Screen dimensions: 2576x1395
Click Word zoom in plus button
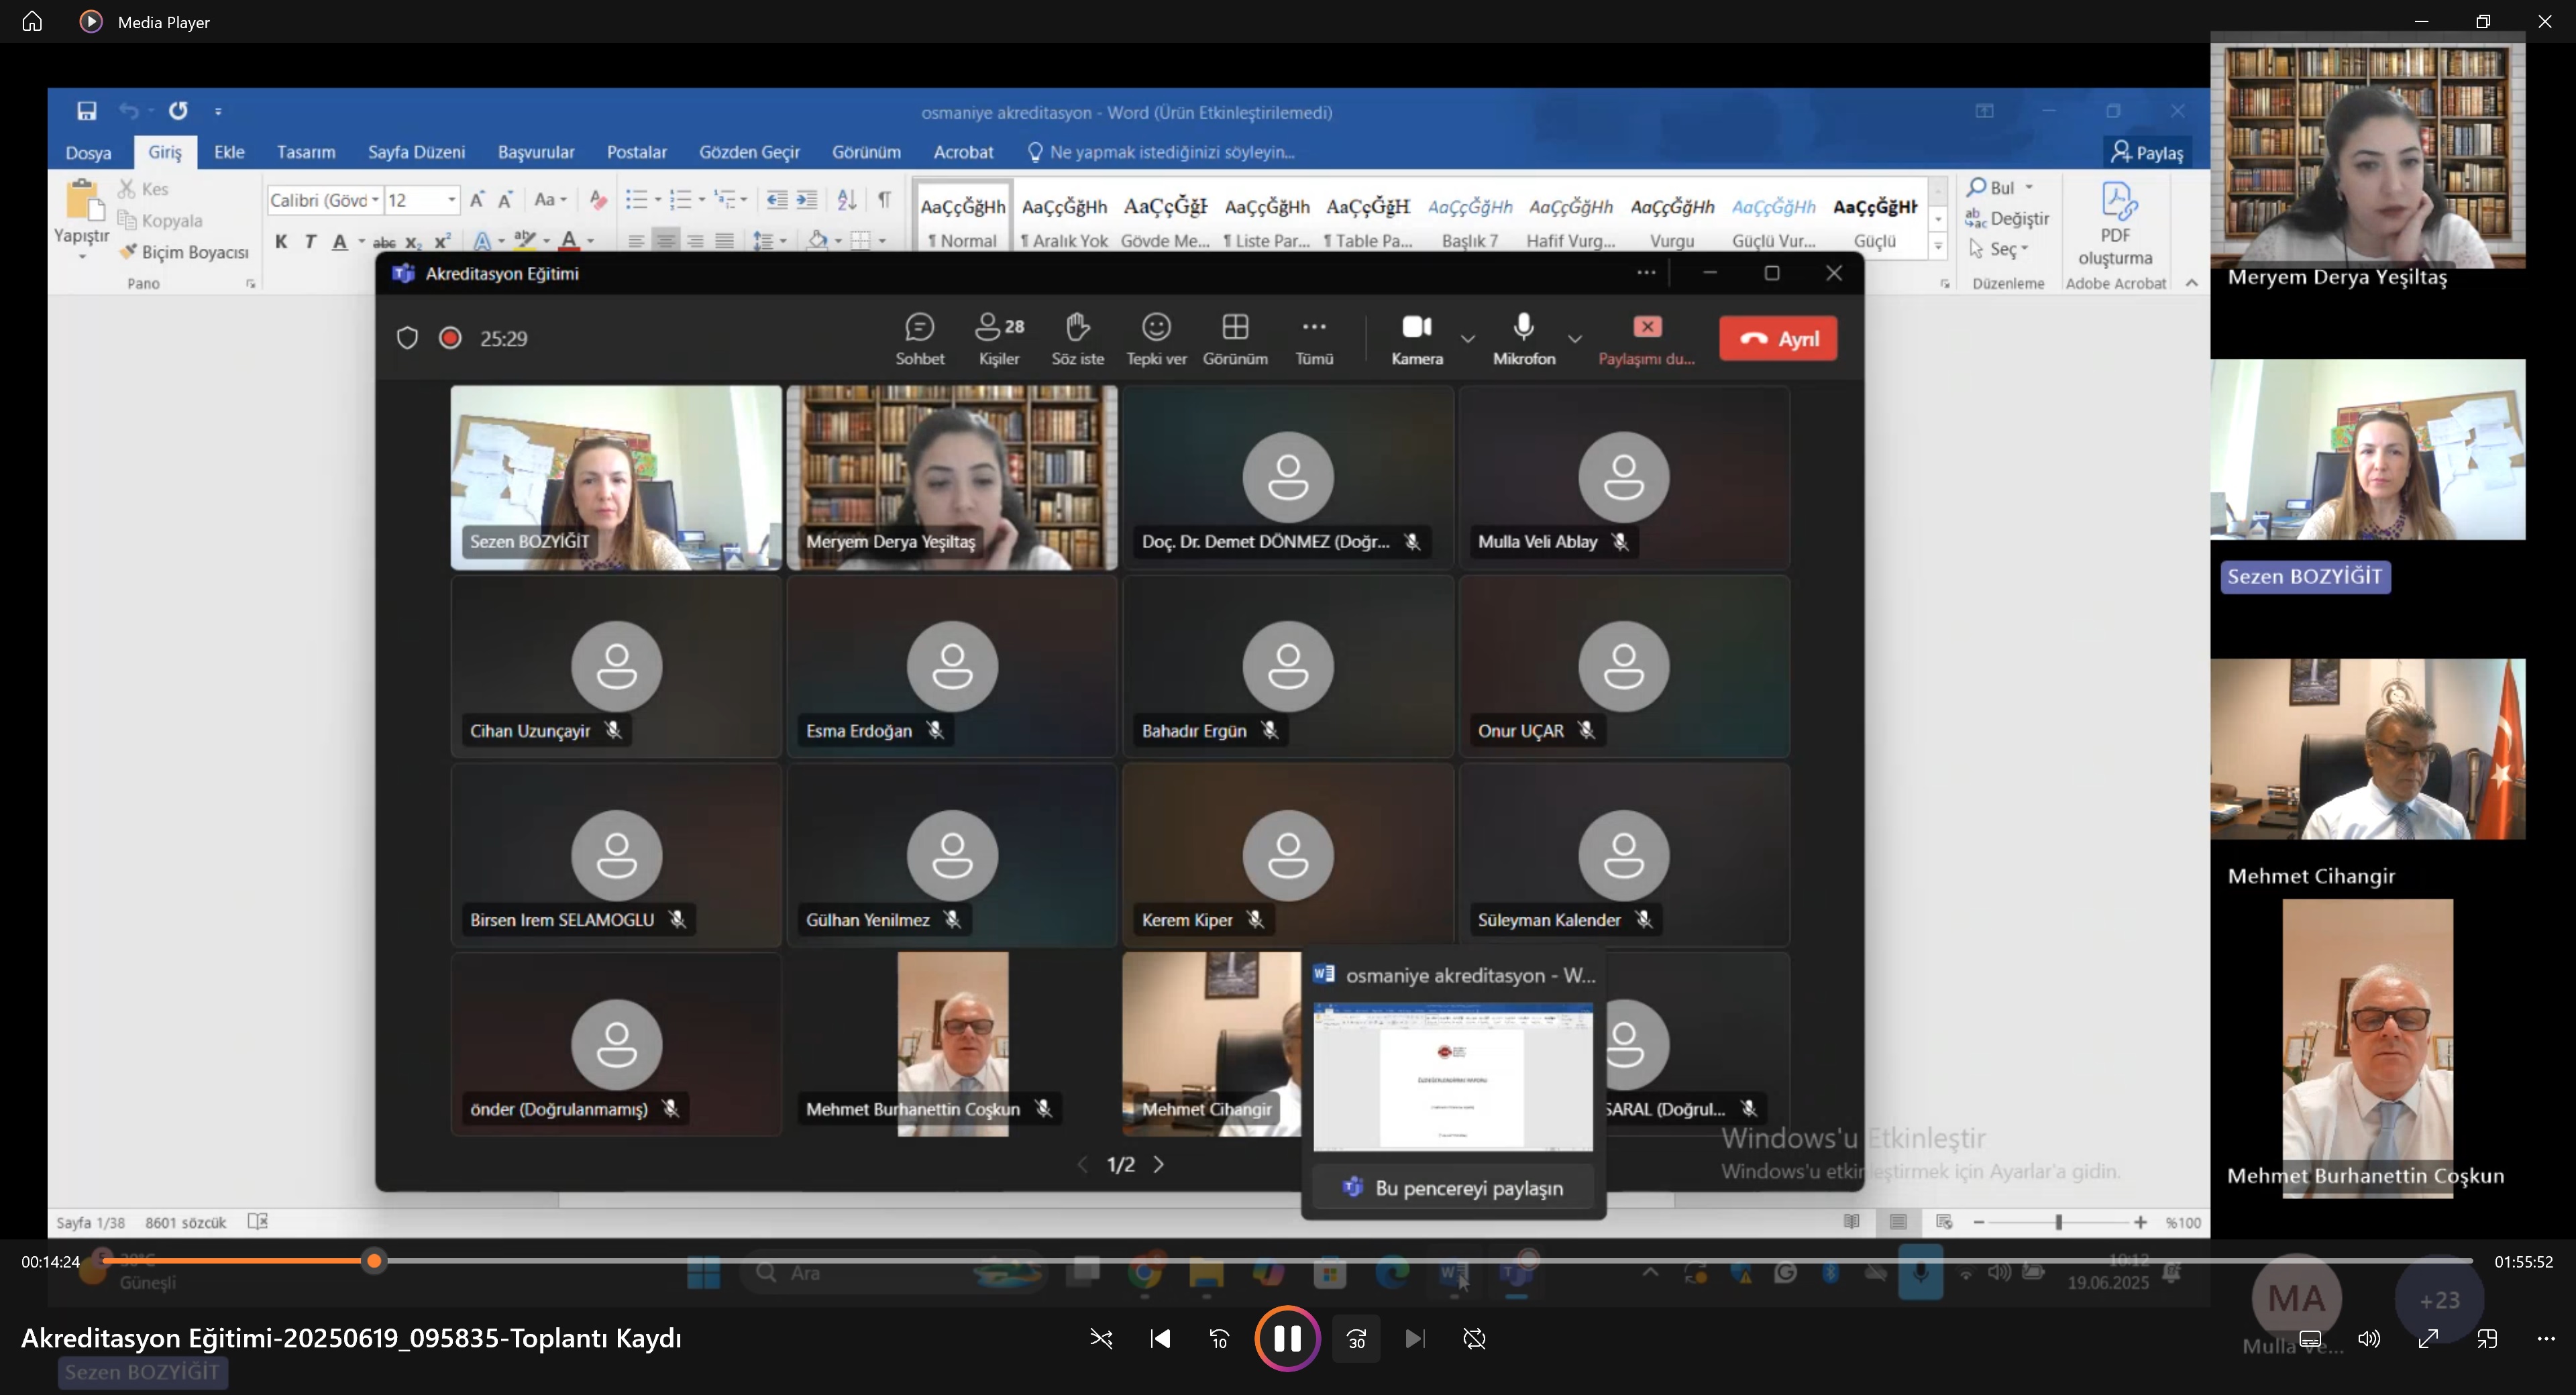point(2140,1222)
